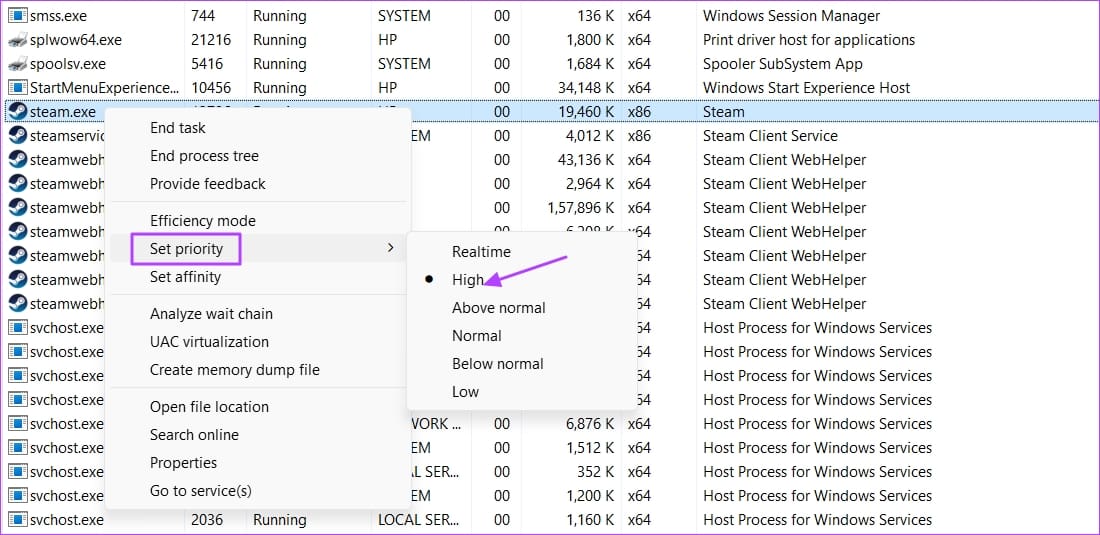Screen dimensions: 1100x535
Task: Click the 6,876 K memory value
Action: click(589, 424)
